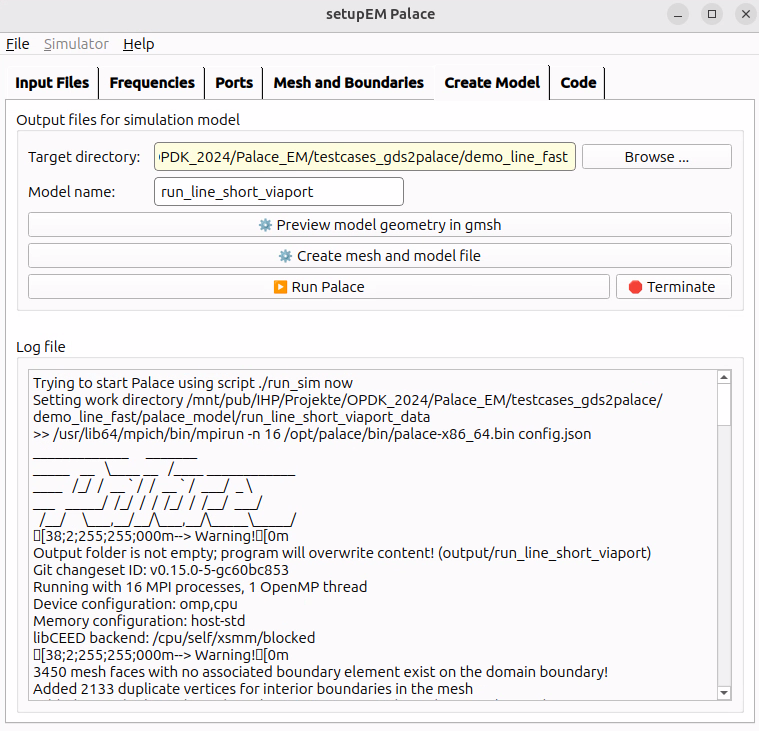Open the File menu
The width and height of the screenshot is (759, 731).
point(17,44)
